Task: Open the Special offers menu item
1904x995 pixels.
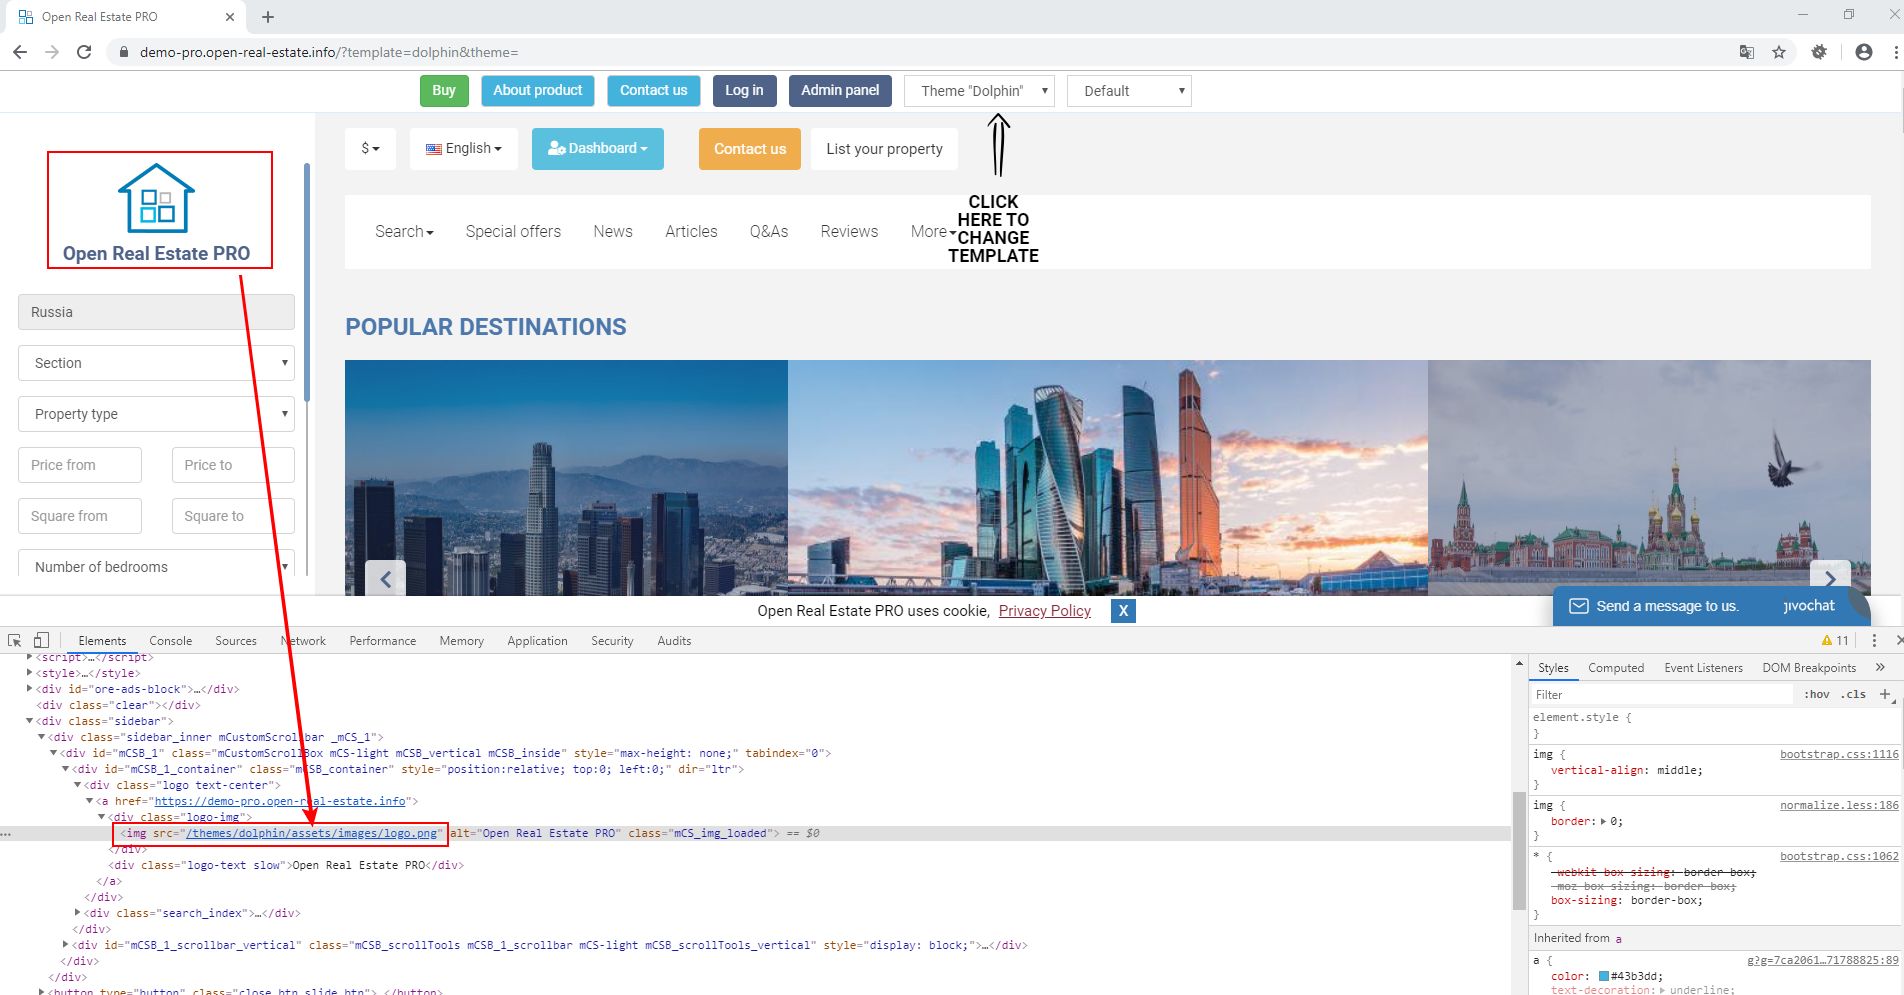Action: [x=513, y=231]
